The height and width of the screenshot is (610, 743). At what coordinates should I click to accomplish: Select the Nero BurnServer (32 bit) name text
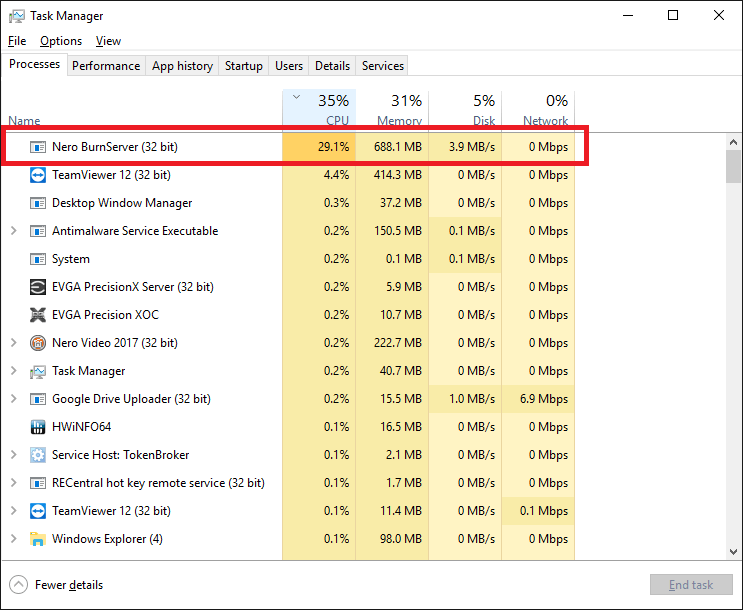[115, 147]
